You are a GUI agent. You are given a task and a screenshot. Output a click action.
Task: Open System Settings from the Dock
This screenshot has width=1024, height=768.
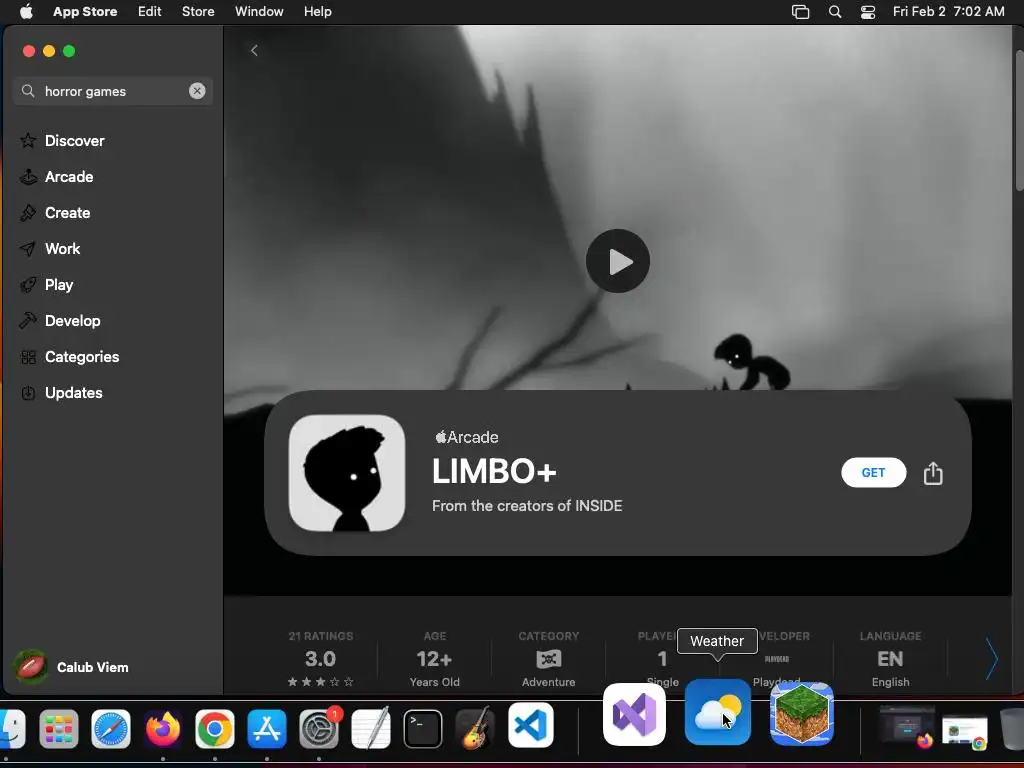click(319, 729)
